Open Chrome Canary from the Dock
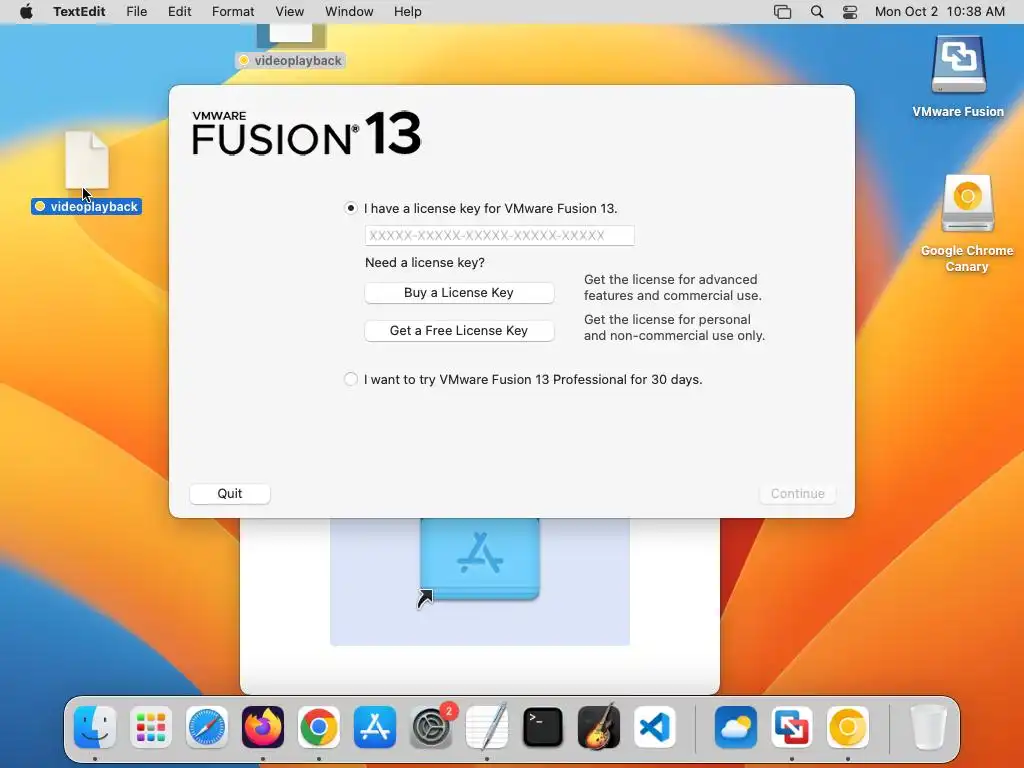Image resolution: width=1024 pixels, height=768 pixels. coord(848,726)
